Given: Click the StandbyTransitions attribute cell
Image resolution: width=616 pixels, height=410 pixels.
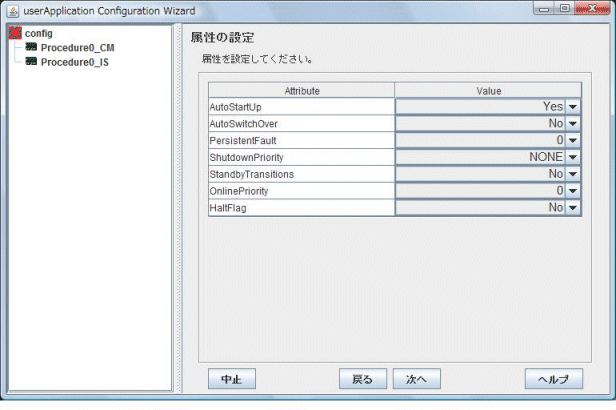Looking at the screenshot, I should 301,174.
